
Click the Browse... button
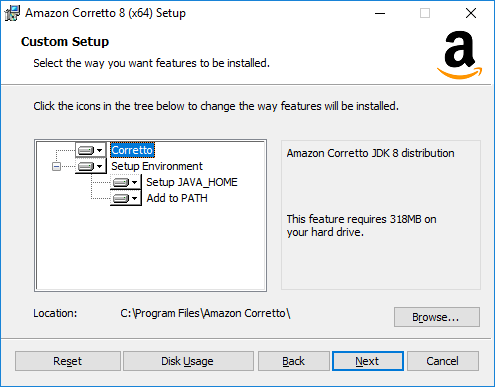[x=437, y=317]
